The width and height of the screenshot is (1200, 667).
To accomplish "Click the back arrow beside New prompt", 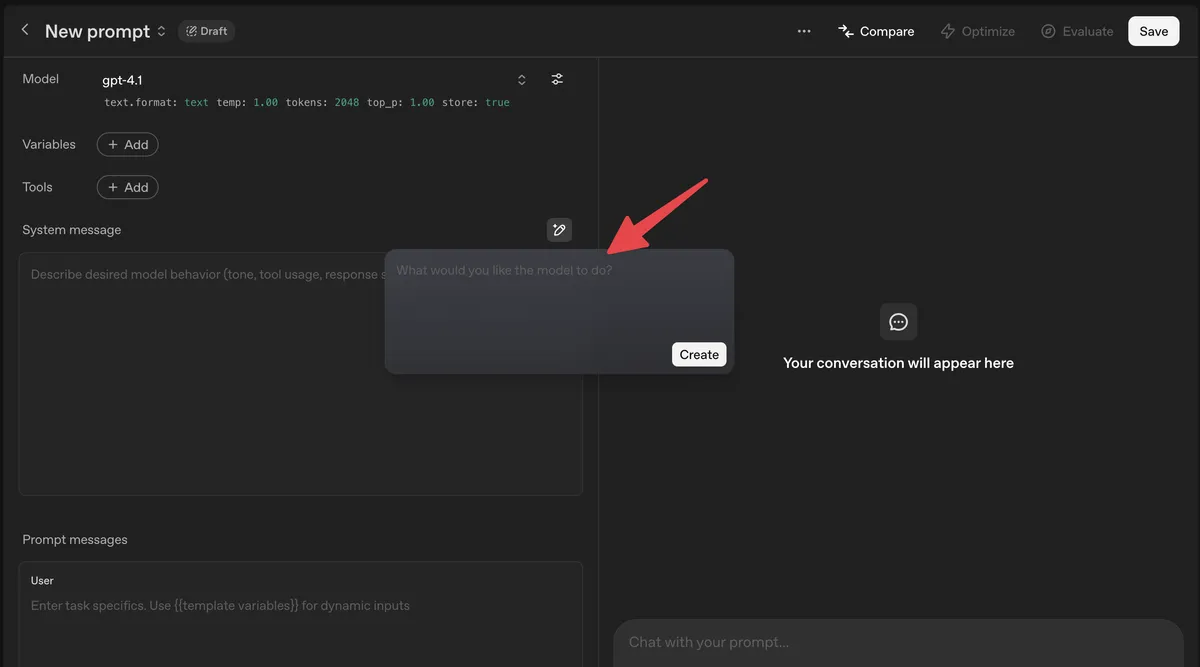I will (25, 31).
